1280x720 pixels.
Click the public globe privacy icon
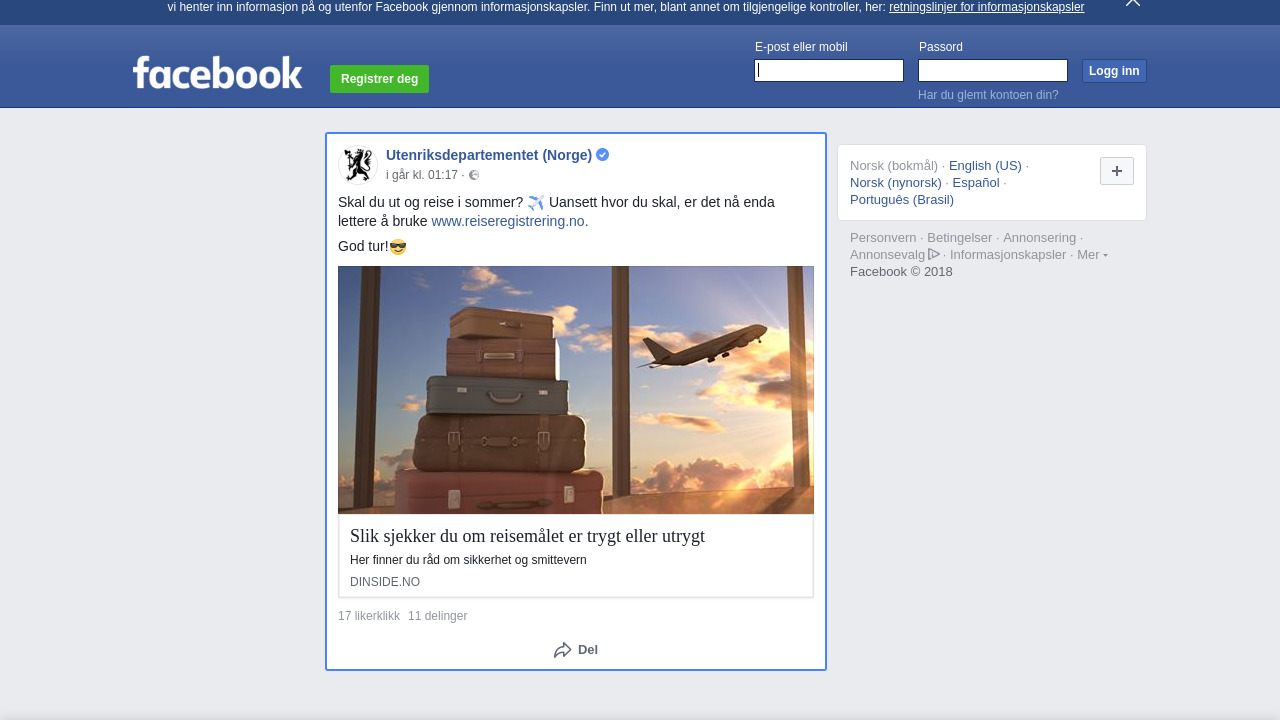tap(474, 175)
